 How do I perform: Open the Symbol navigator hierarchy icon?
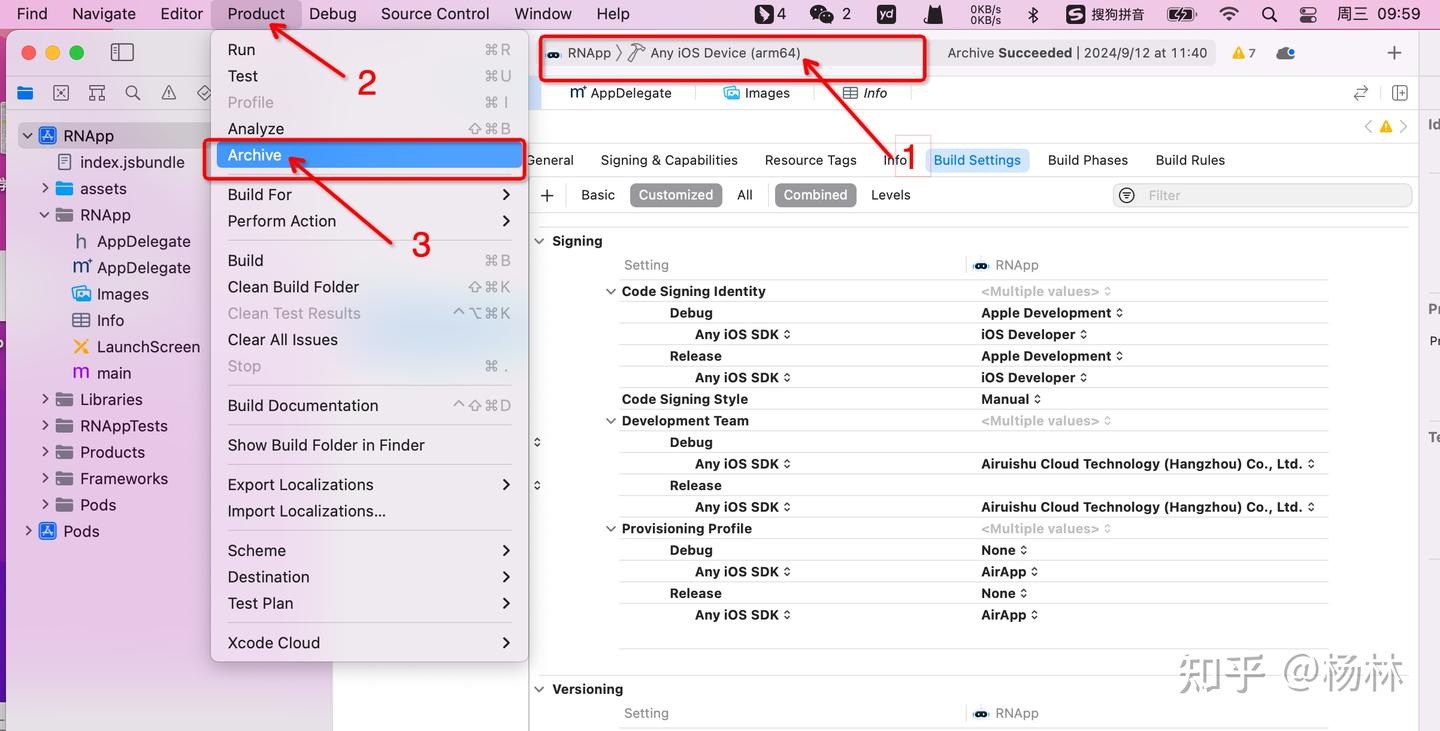pos(97,93)
